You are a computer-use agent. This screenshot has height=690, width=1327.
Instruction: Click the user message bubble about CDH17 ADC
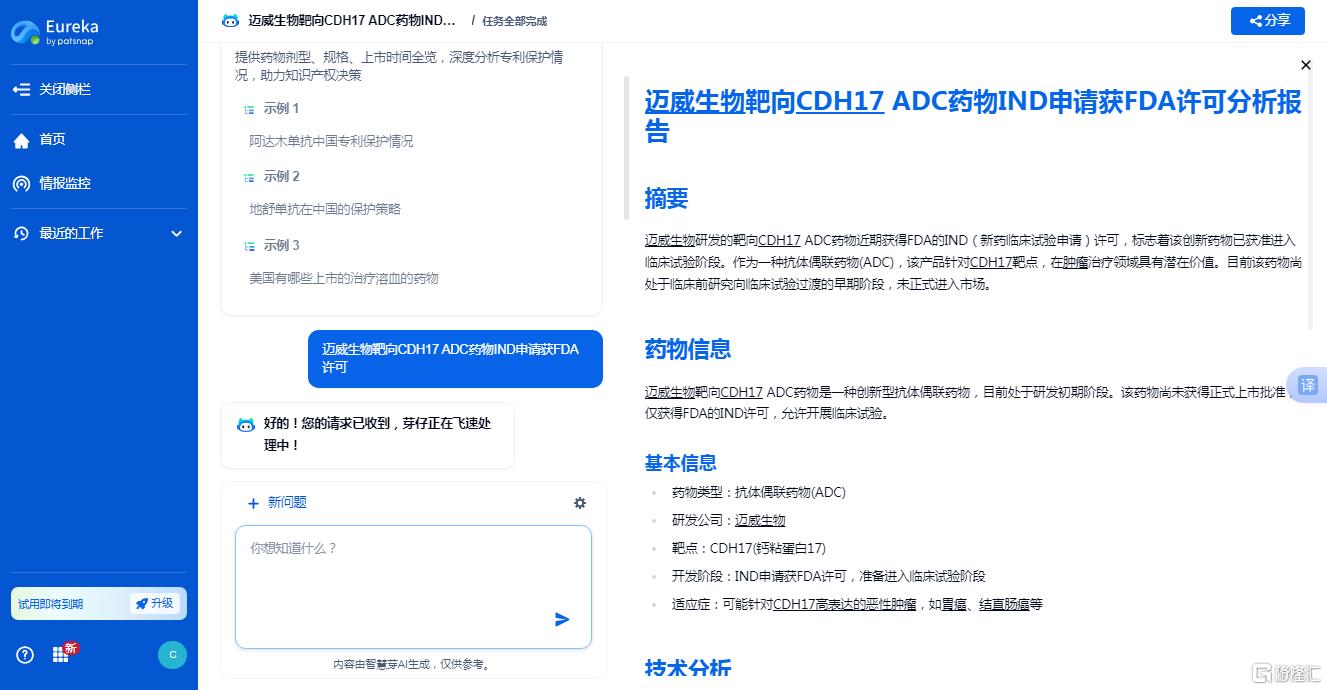point(455,358)
